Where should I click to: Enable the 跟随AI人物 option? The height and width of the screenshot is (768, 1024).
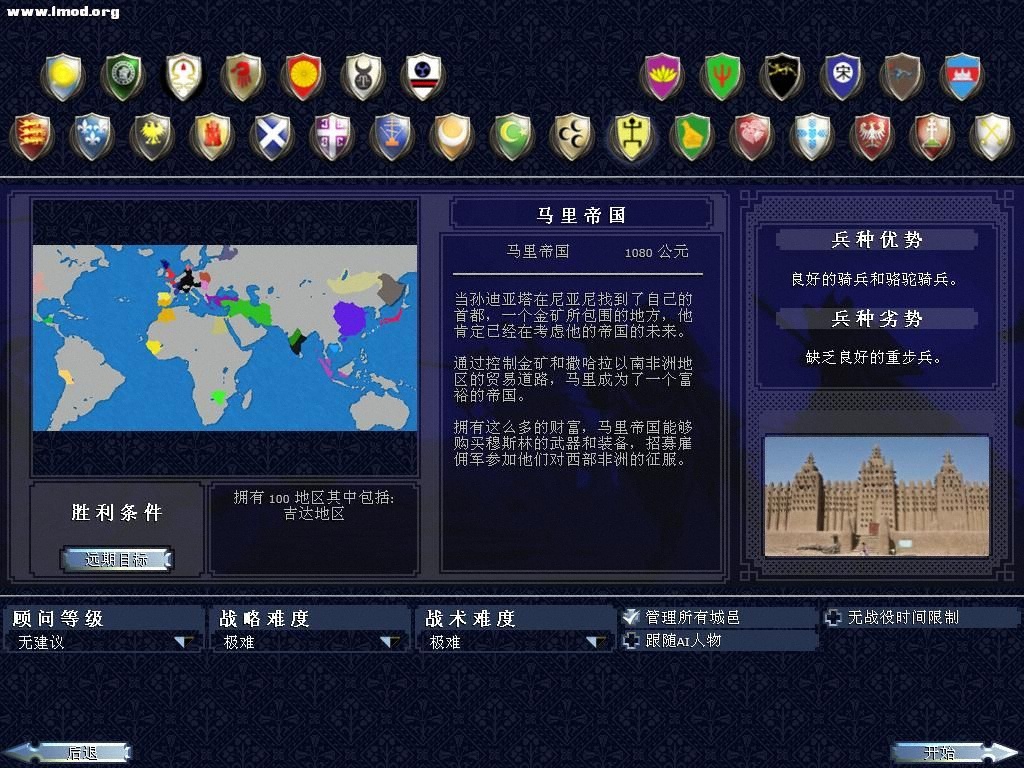(631, 641)
